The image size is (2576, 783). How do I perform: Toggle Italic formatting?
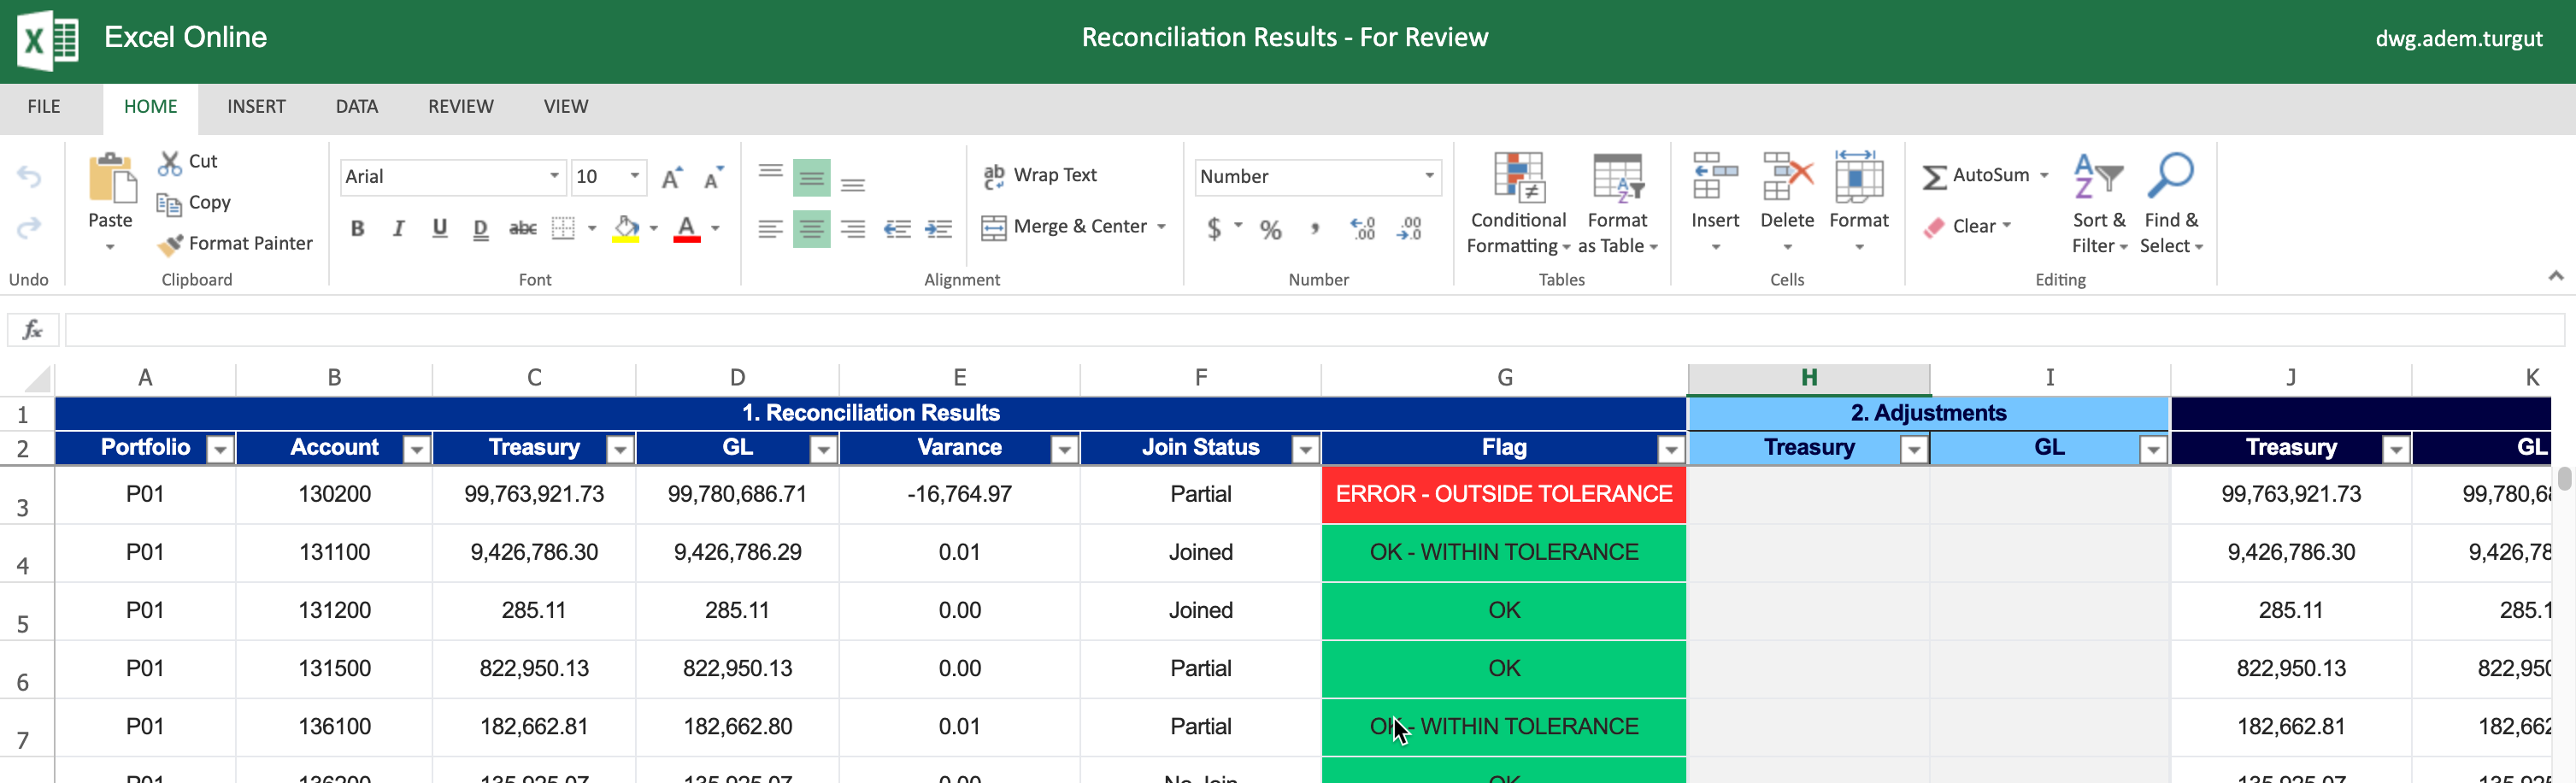tap(398, 229)
